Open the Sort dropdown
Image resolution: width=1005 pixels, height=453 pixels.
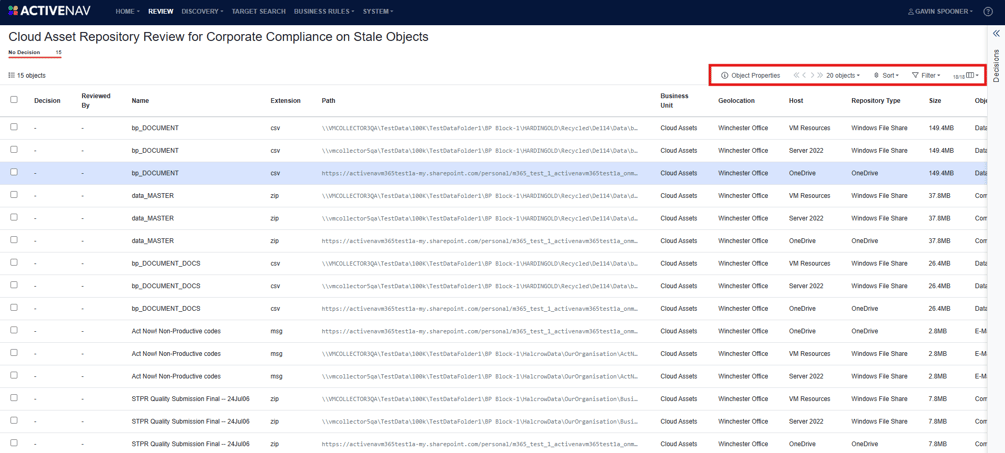(x=886, y=76)
